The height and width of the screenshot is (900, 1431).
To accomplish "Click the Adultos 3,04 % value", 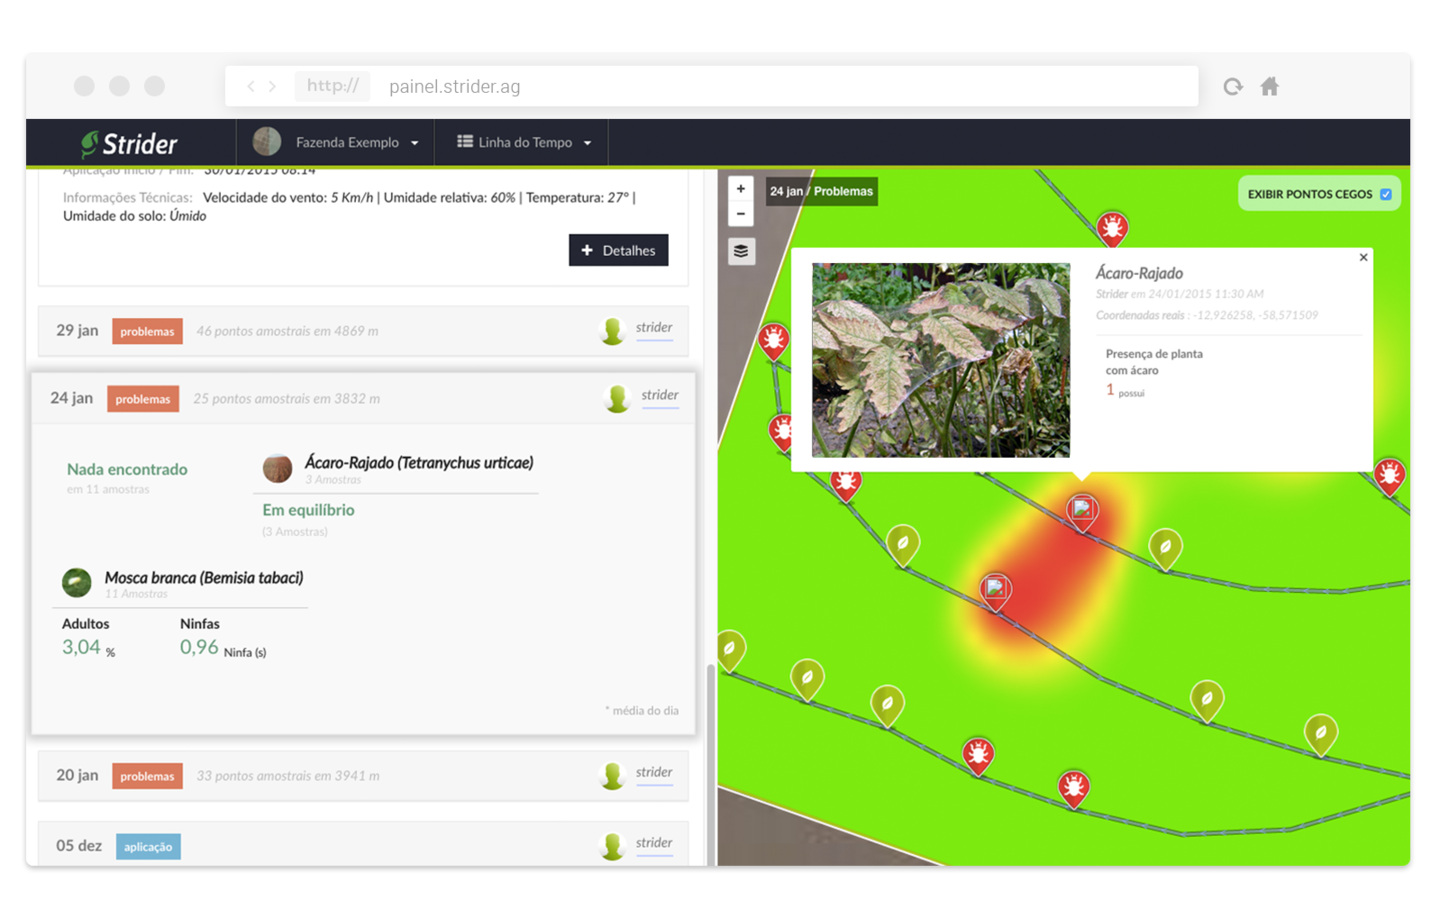I will tap(88, 647).
